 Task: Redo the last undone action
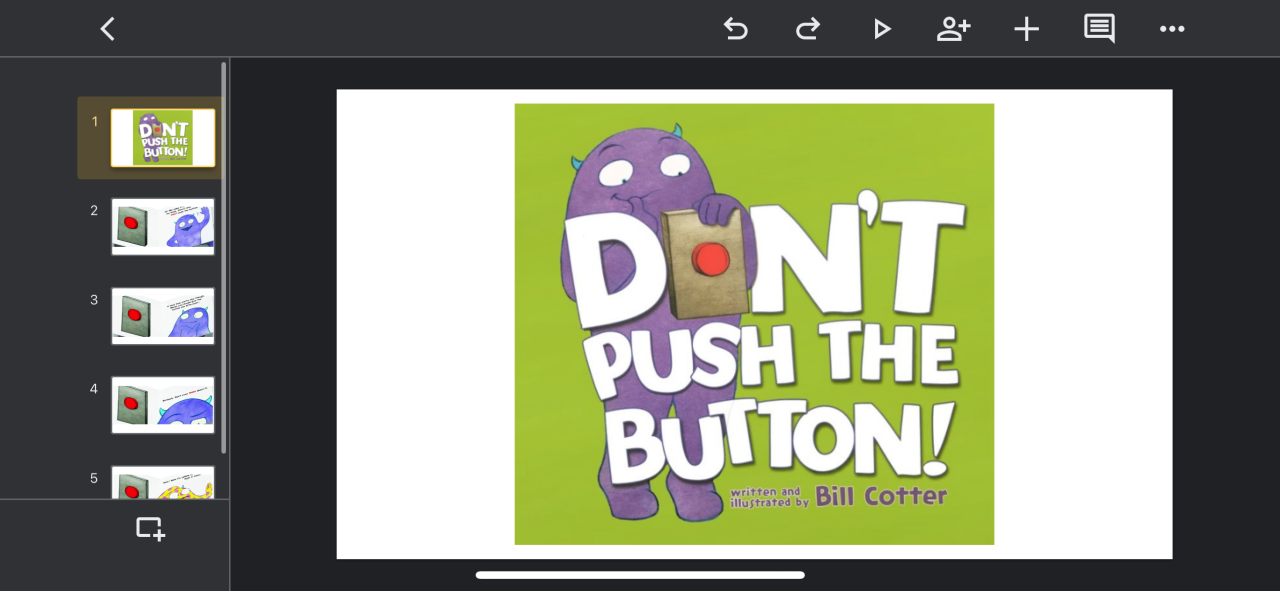[807, 29]
